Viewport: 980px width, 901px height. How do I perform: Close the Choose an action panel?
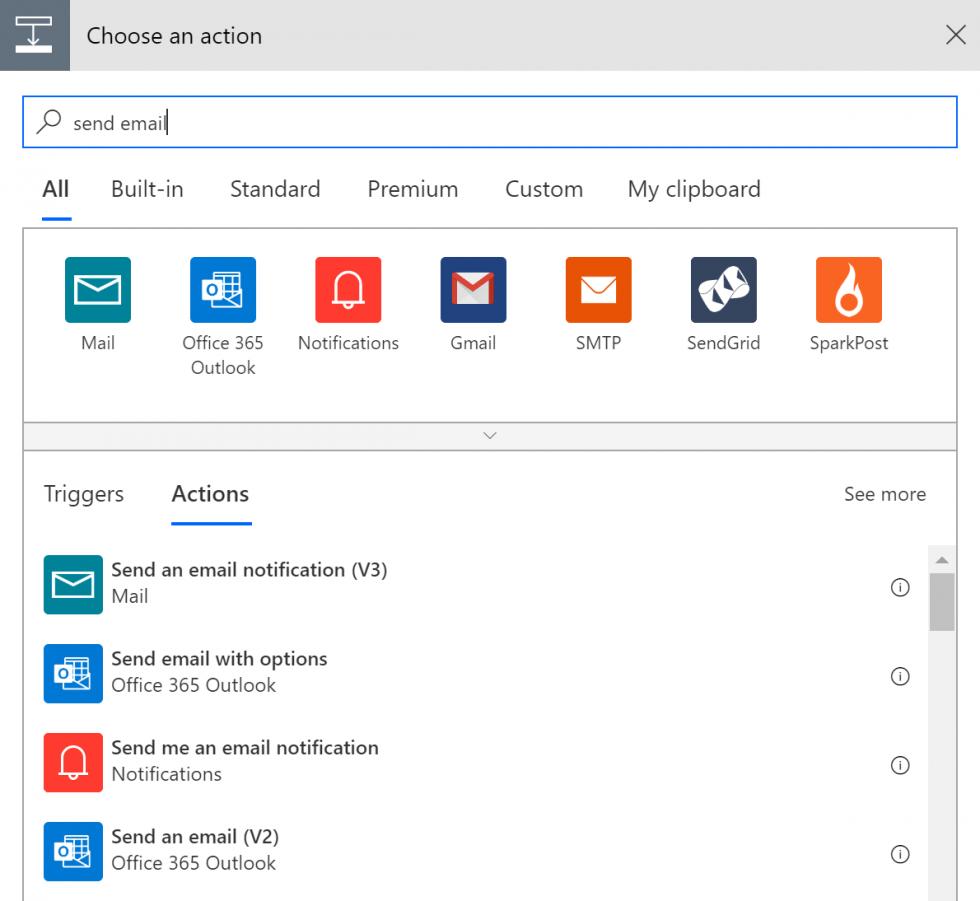pos(956,35)
